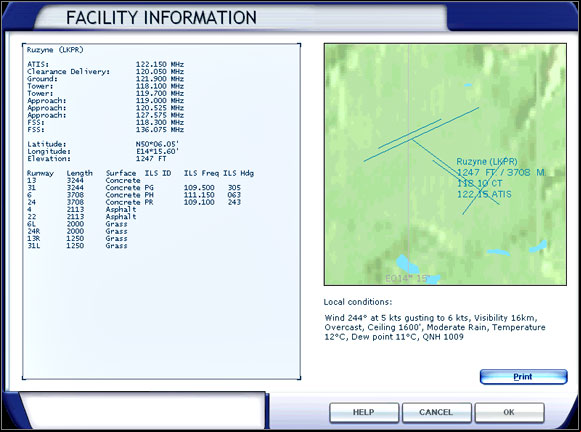The image size is (581, 432).
Task: Select runway 13 row
Action: 84,180
